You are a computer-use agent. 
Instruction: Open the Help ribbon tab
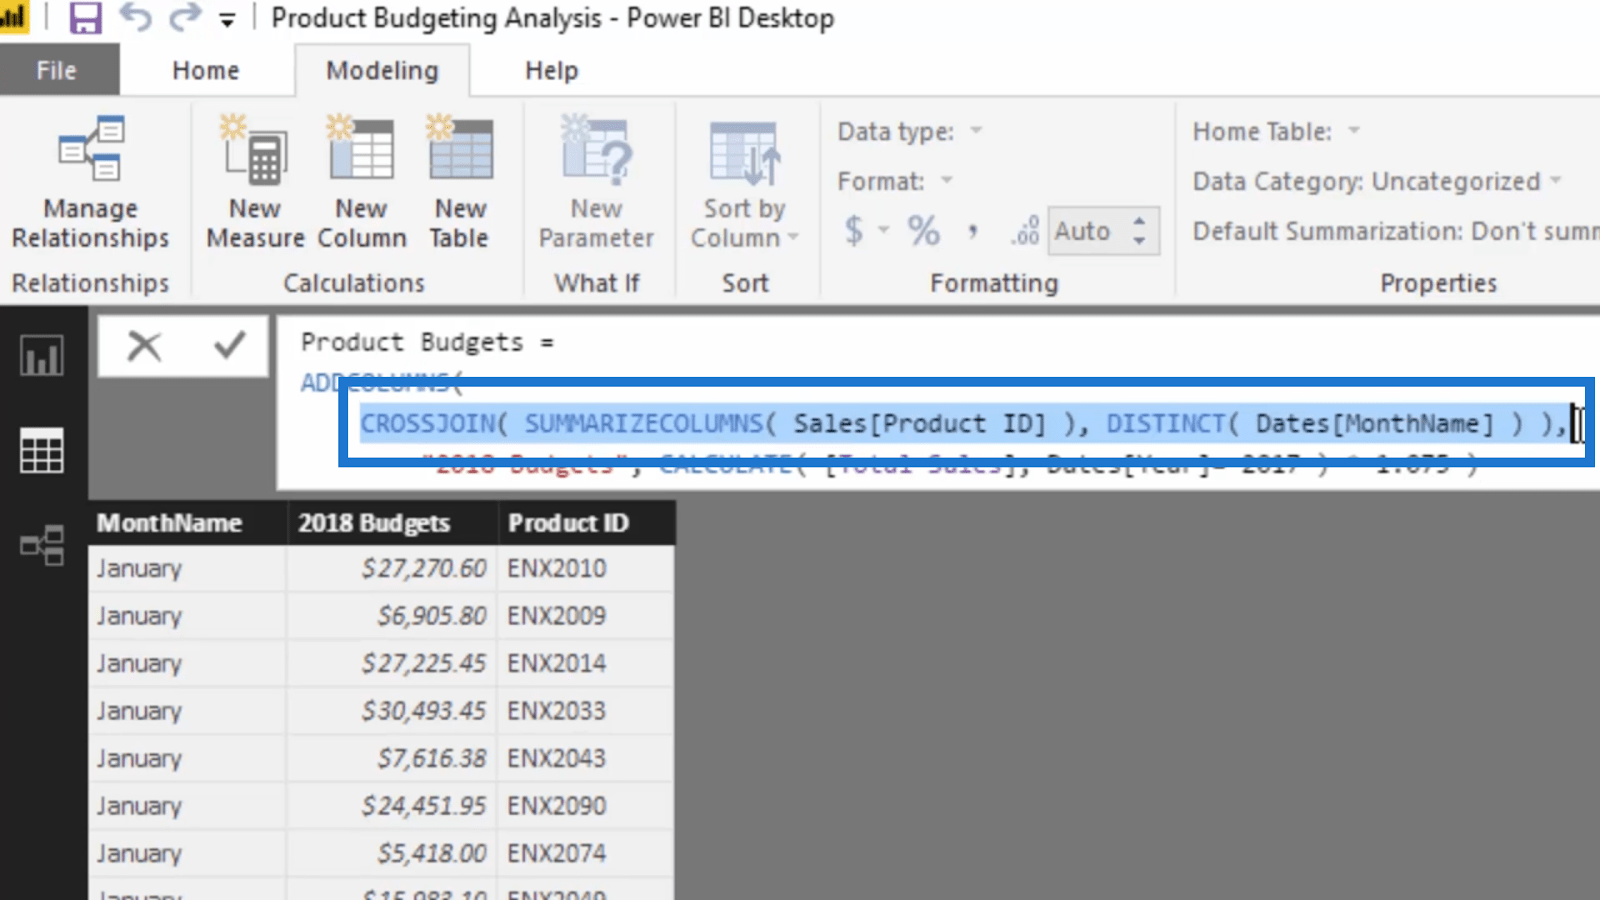click(552, 70)
